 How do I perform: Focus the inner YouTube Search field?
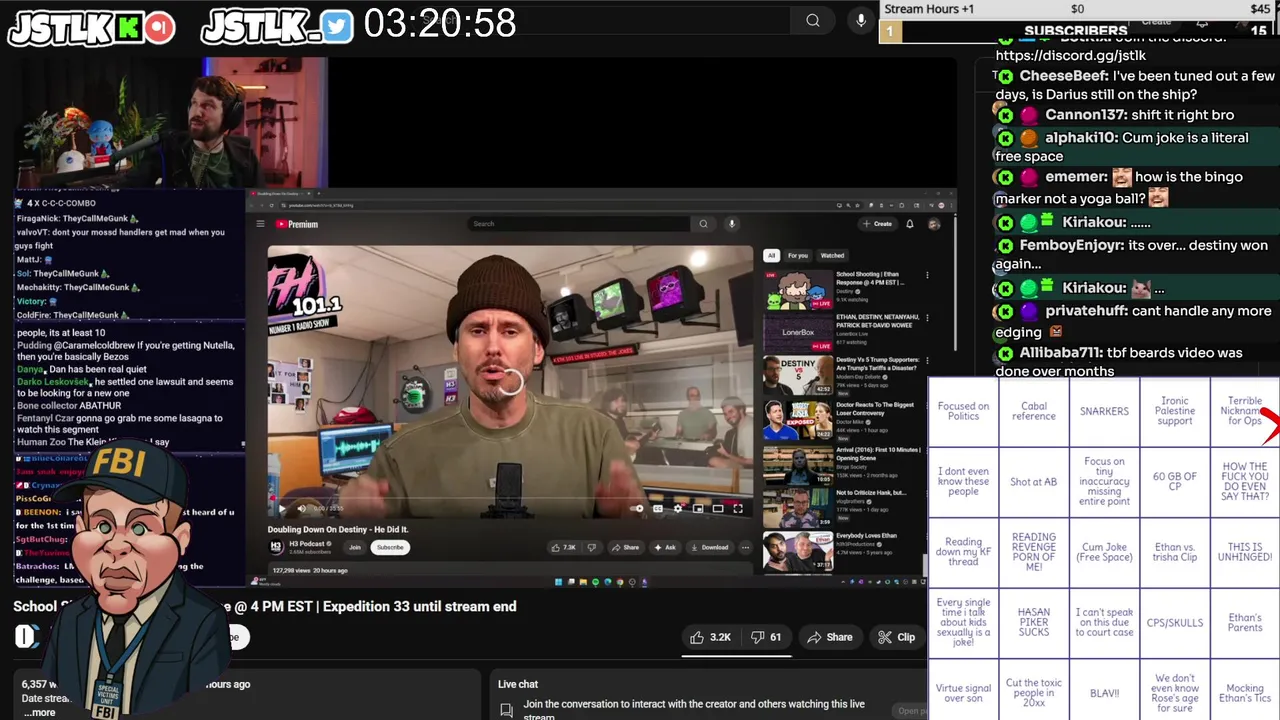tap(580, 224)
